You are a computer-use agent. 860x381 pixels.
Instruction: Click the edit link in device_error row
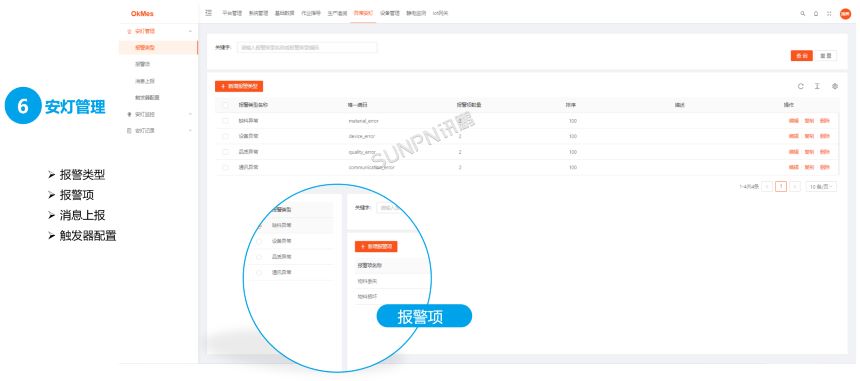point(794,136)
